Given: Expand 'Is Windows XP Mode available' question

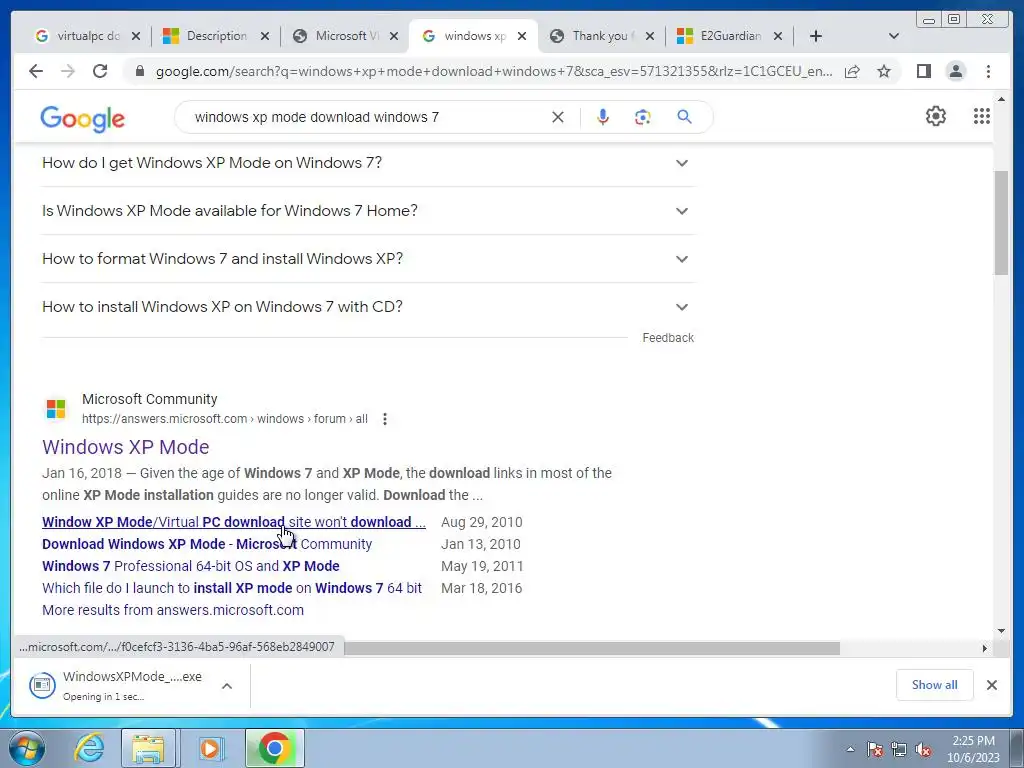Looking at the screenshot, I should coord(368,211).
